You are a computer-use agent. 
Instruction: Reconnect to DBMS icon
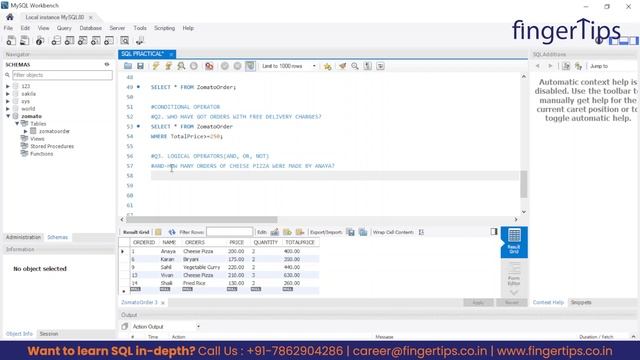click(140, 40)
